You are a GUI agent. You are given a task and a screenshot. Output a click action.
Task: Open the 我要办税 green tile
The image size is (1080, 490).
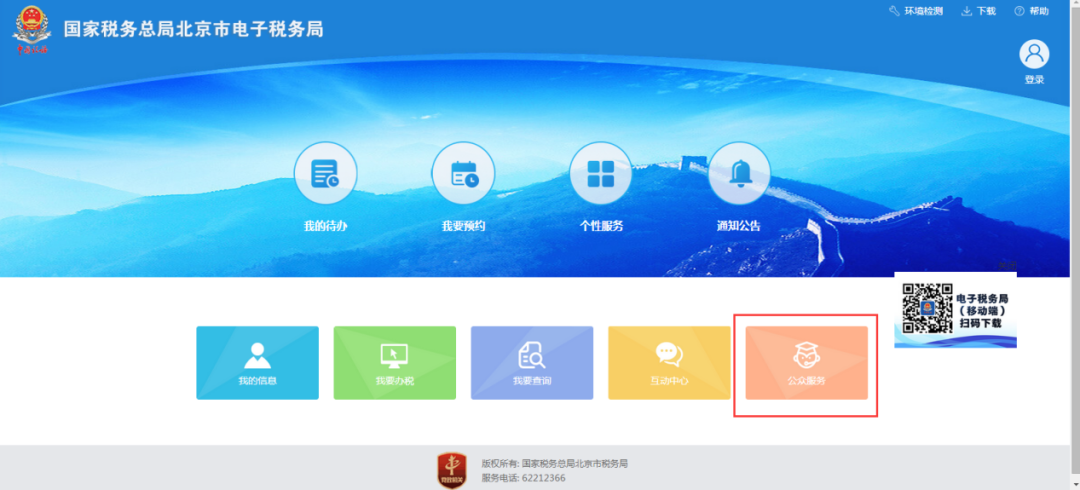tap(395, 363)
